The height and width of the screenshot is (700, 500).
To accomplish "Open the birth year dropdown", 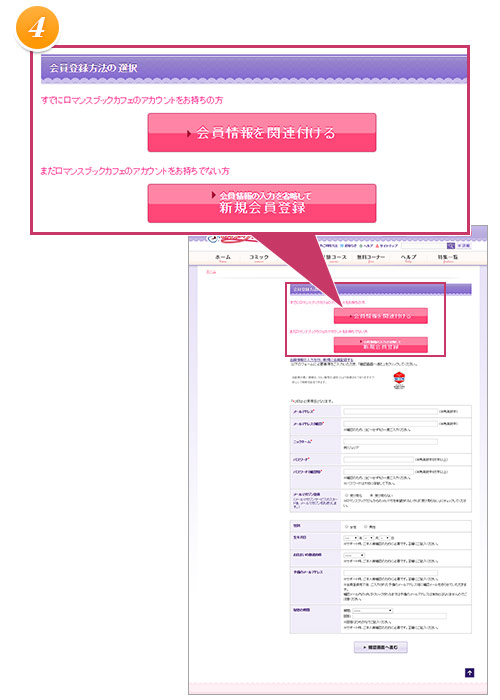I will pyautogui.click(x=351, y=538).
